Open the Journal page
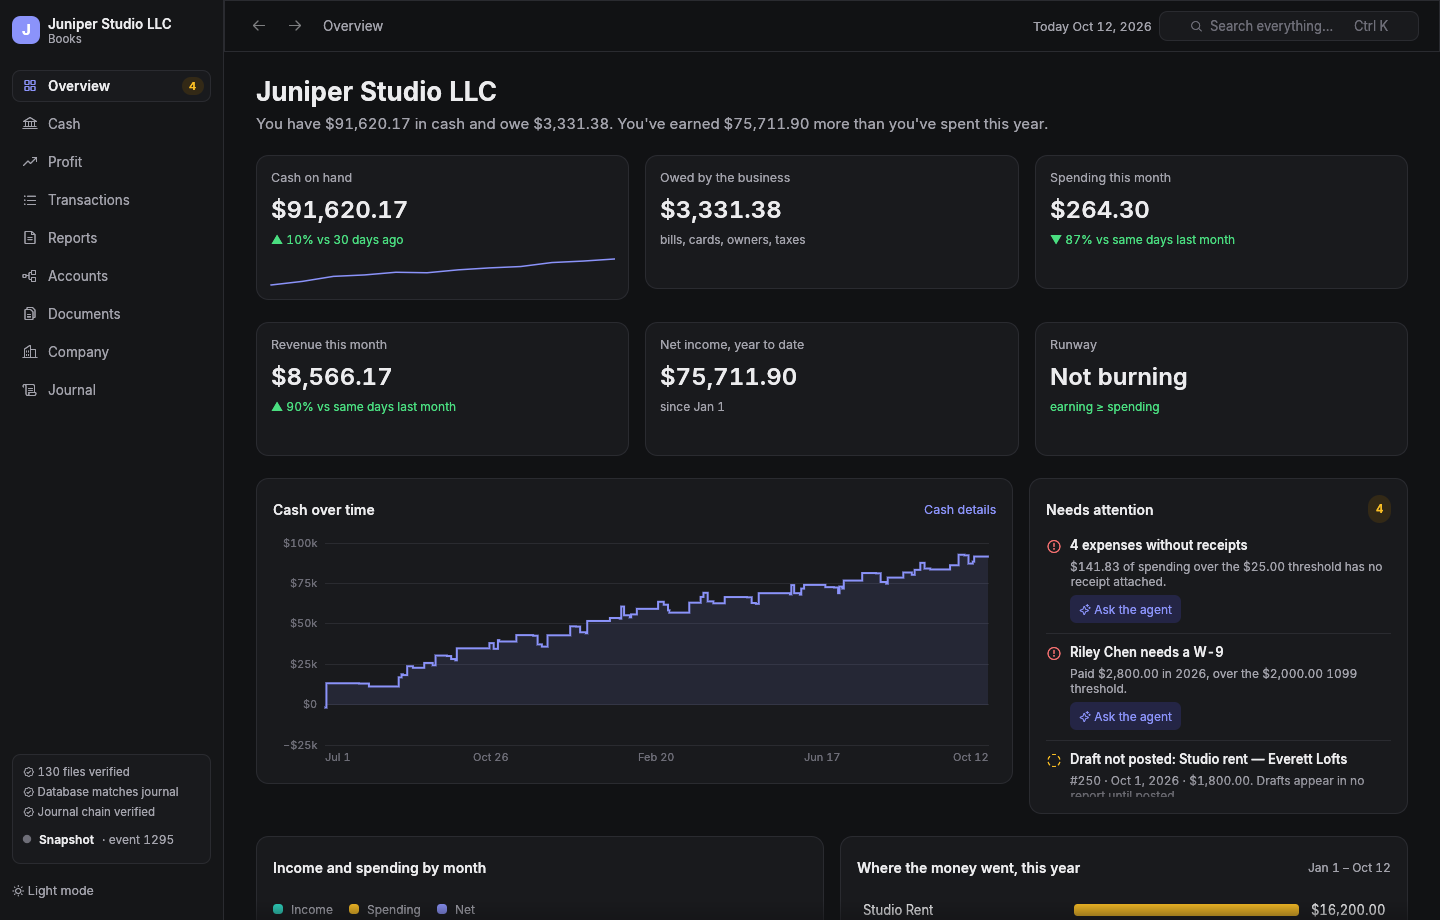This screenshot has height=920, width=1440. coord(111,390)
